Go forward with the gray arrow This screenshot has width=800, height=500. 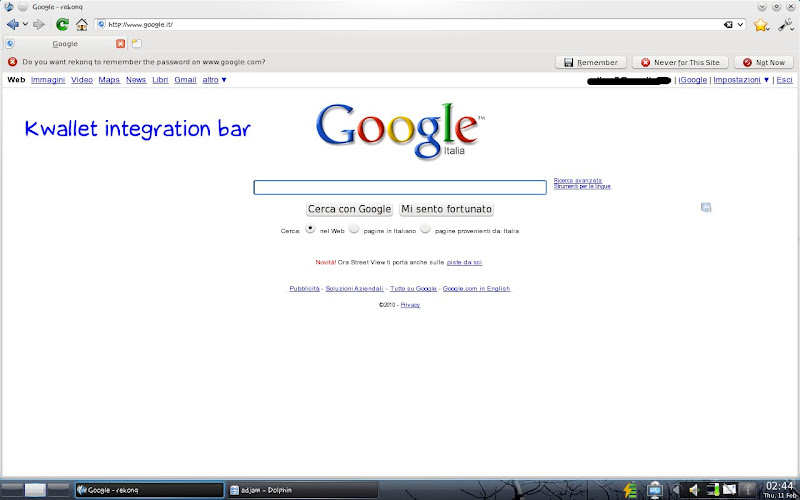coord(39,24)
